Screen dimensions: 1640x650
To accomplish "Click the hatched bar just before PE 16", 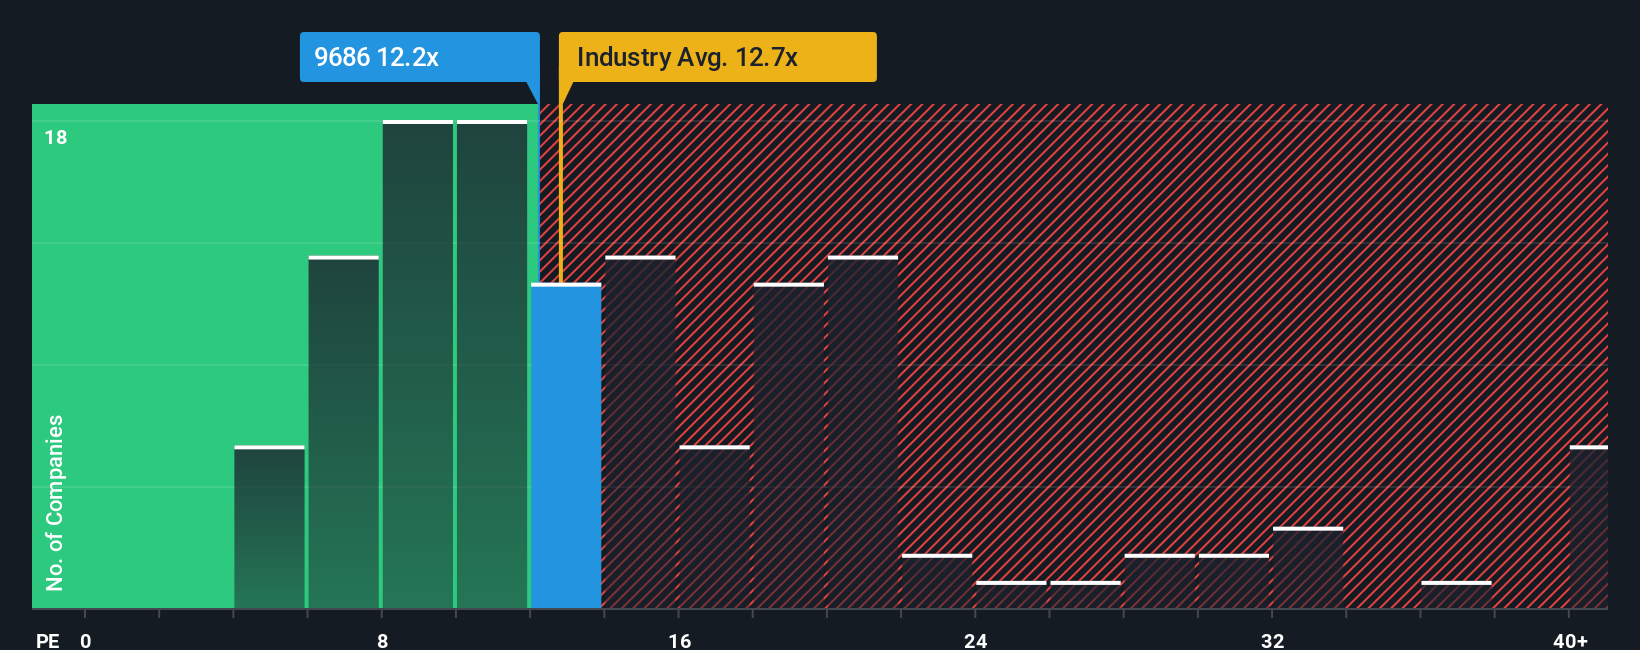I will pyautogui.click(x=640, y=432).
